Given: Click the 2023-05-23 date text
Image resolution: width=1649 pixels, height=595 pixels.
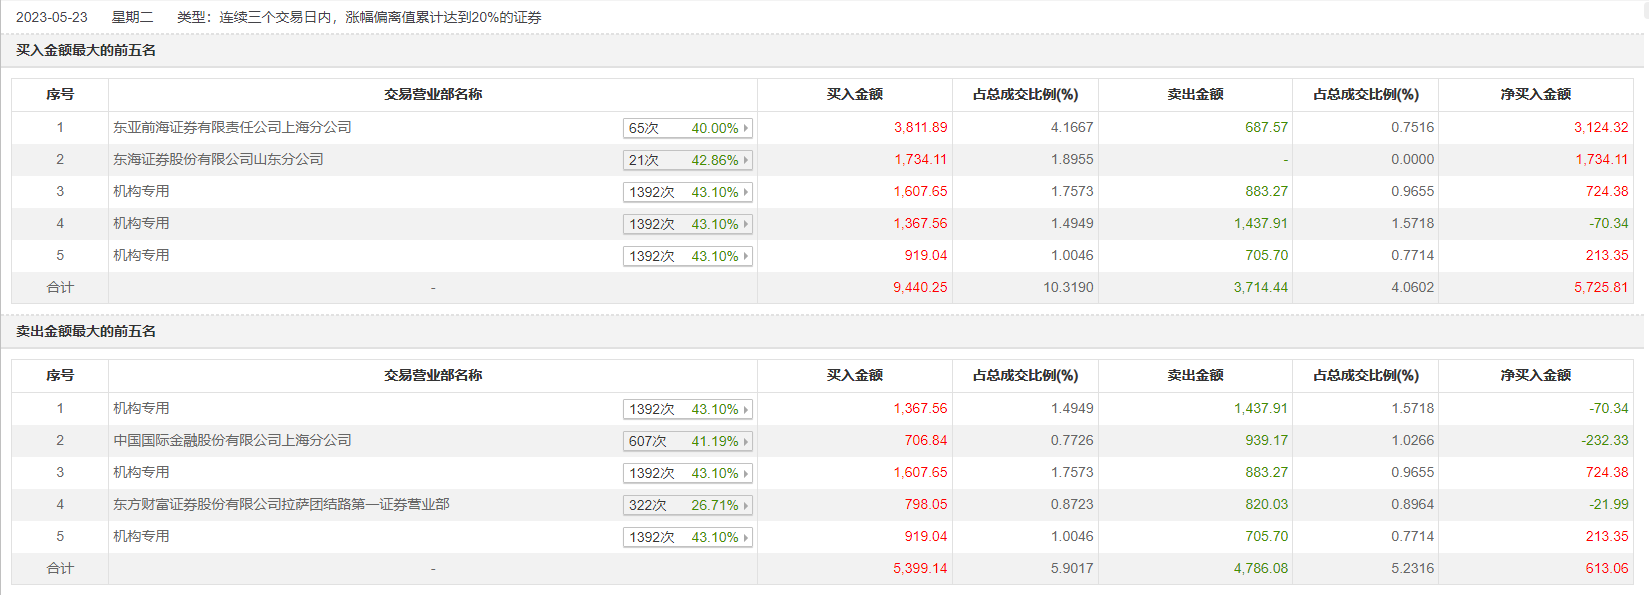Looking at the screenshot, I should (52, 17).
